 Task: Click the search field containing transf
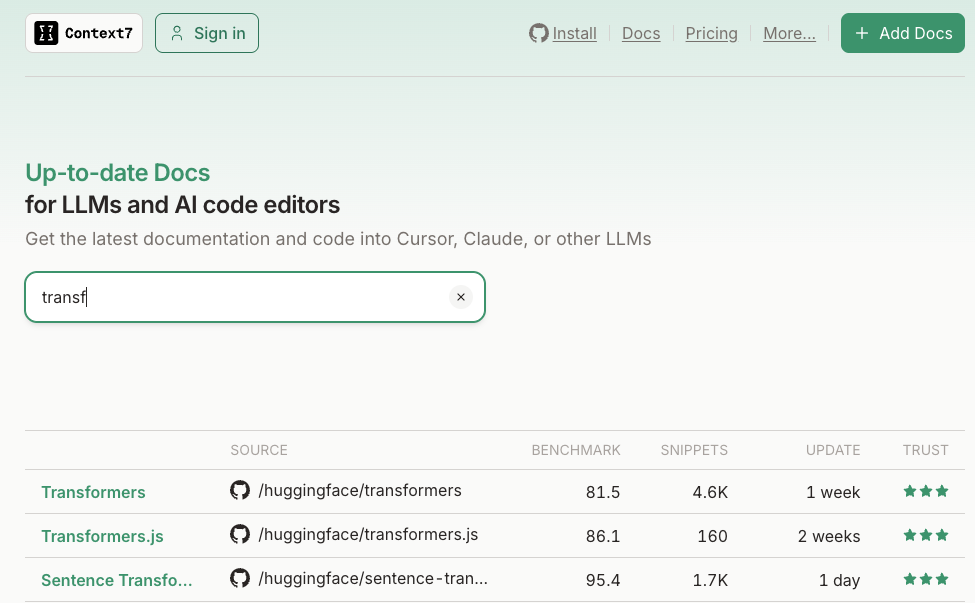255,297
